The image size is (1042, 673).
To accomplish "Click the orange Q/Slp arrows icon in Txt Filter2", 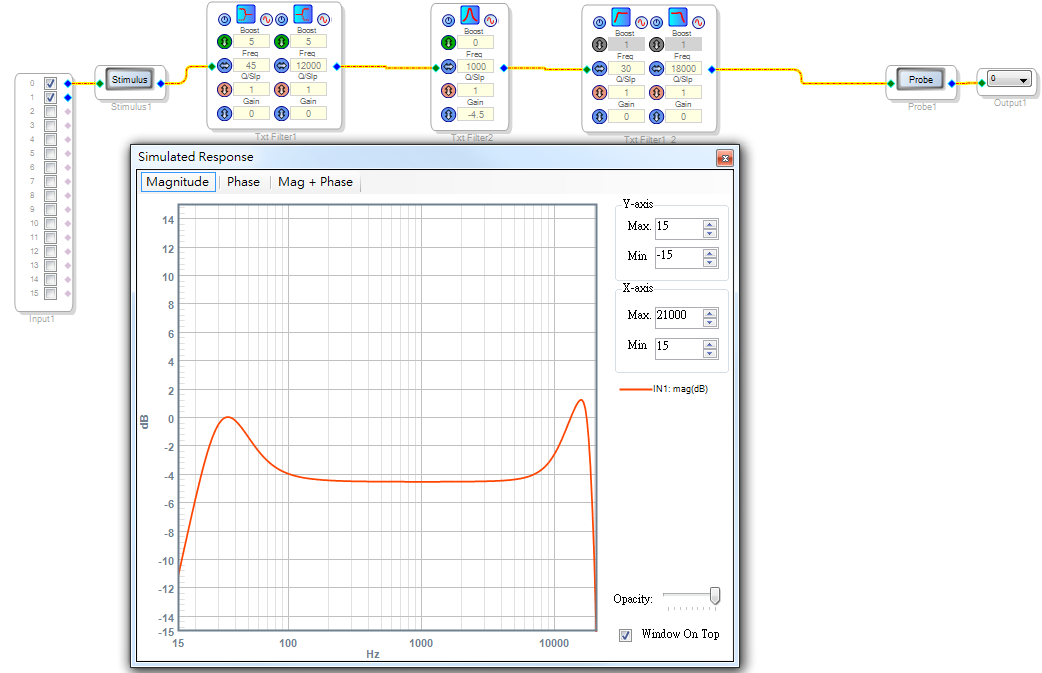I will click(449, 90).
